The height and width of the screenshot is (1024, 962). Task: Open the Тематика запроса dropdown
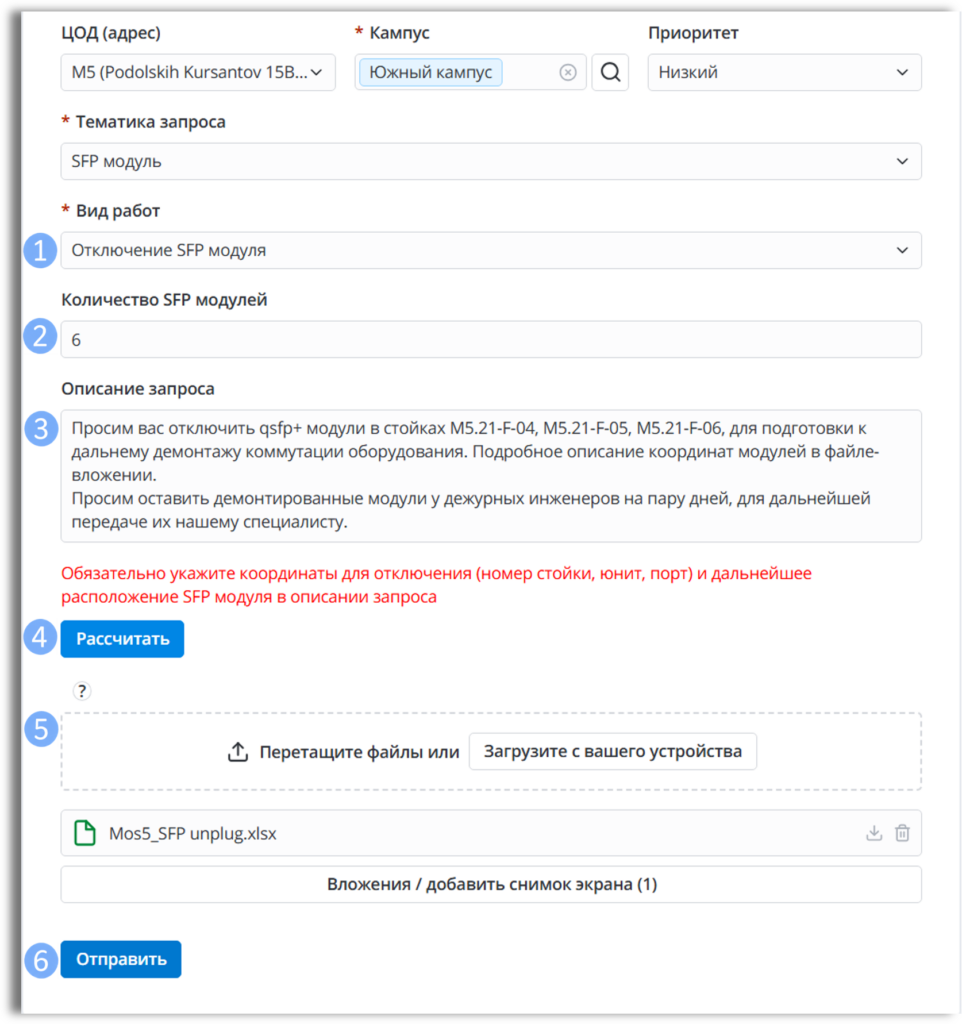(x=491, y=161)
